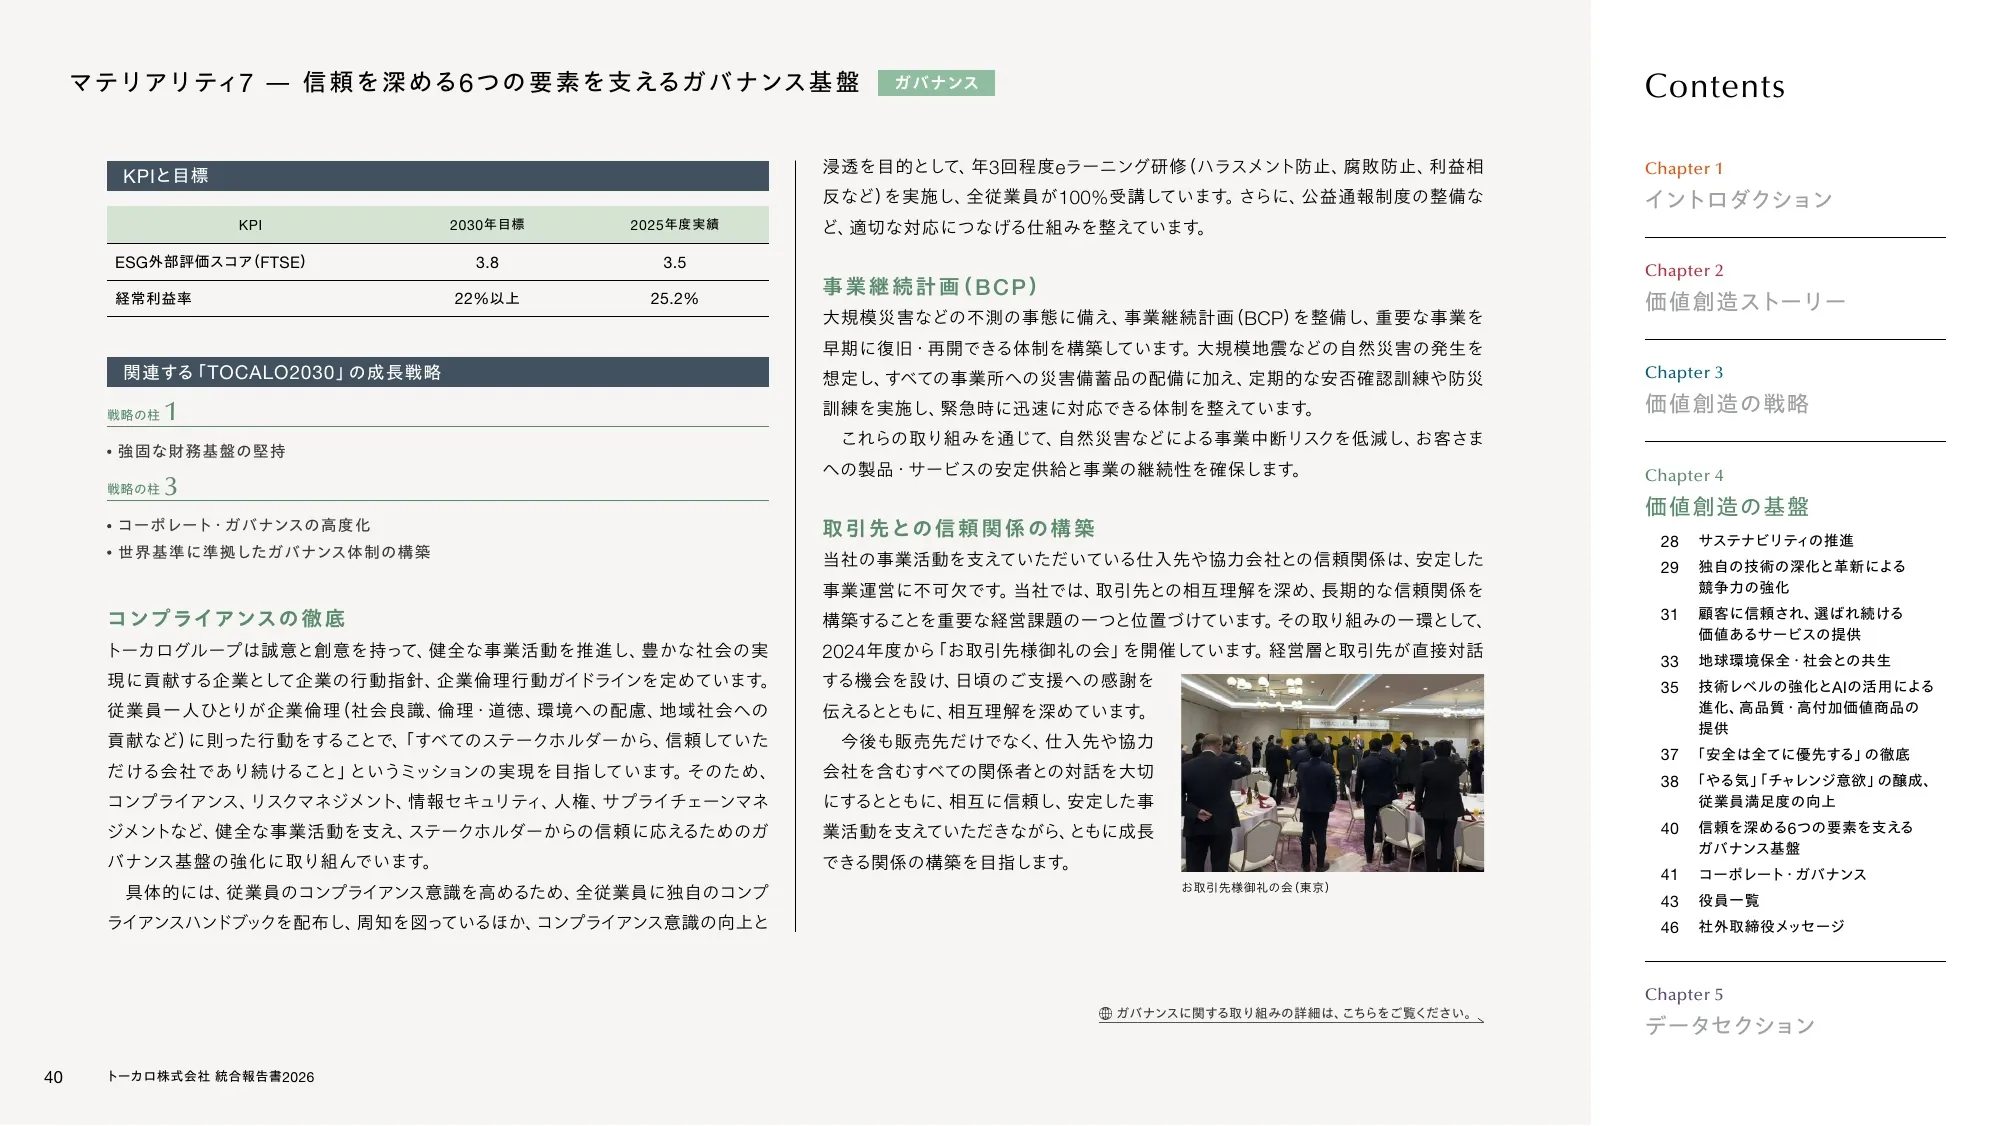Open Chapter 1 イントロダクション in Contents
Screen dimensions: 2000x1126
click(1738, 185)
